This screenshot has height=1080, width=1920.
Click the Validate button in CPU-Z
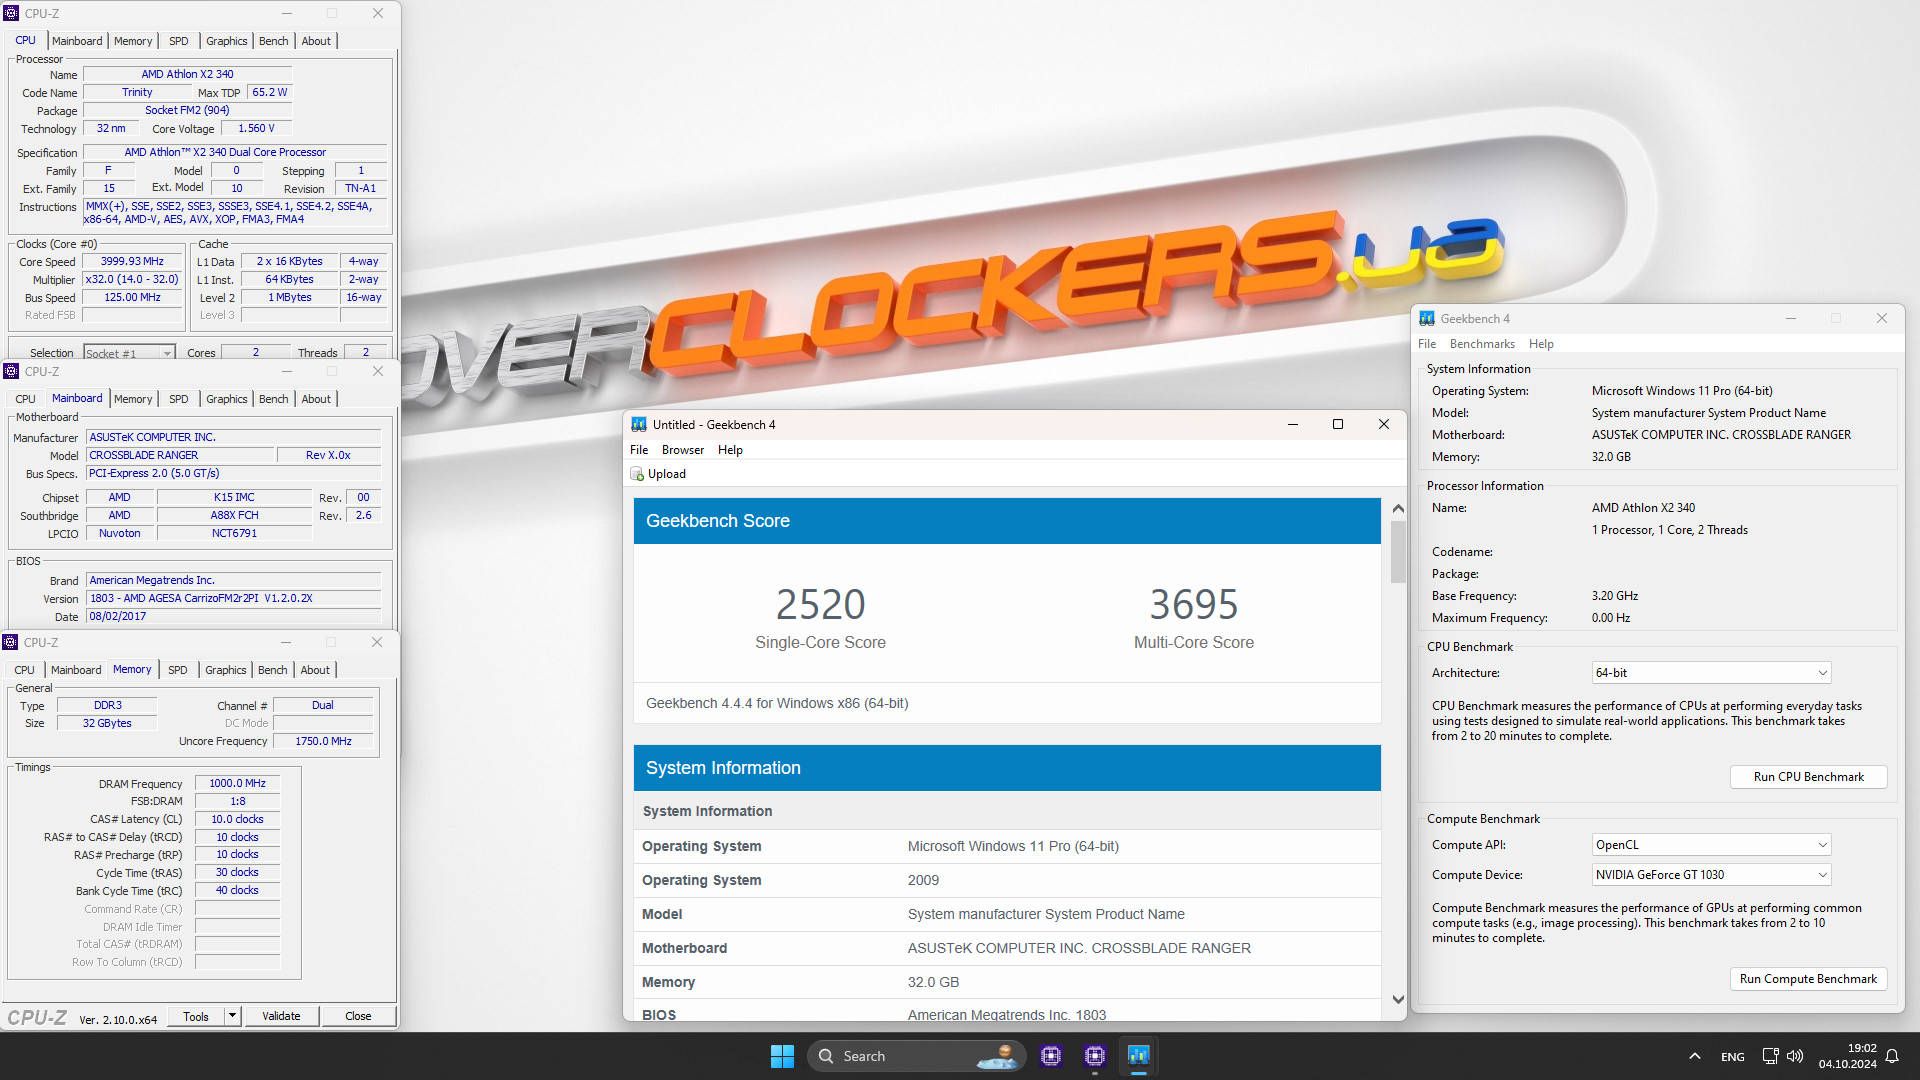pos(281,1016)
